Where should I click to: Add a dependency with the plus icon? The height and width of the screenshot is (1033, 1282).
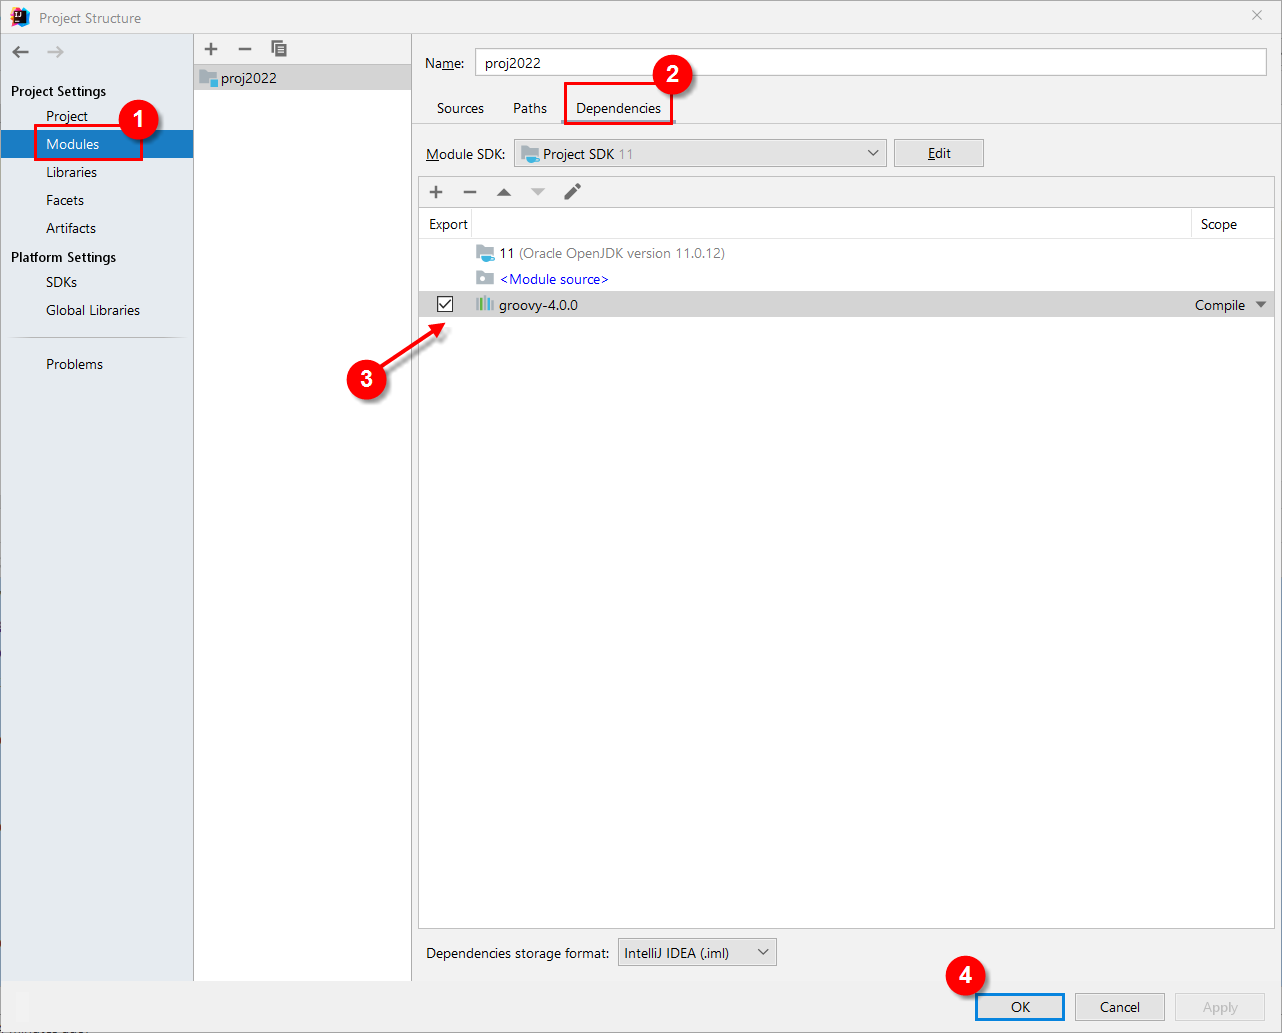pos(436,192)
